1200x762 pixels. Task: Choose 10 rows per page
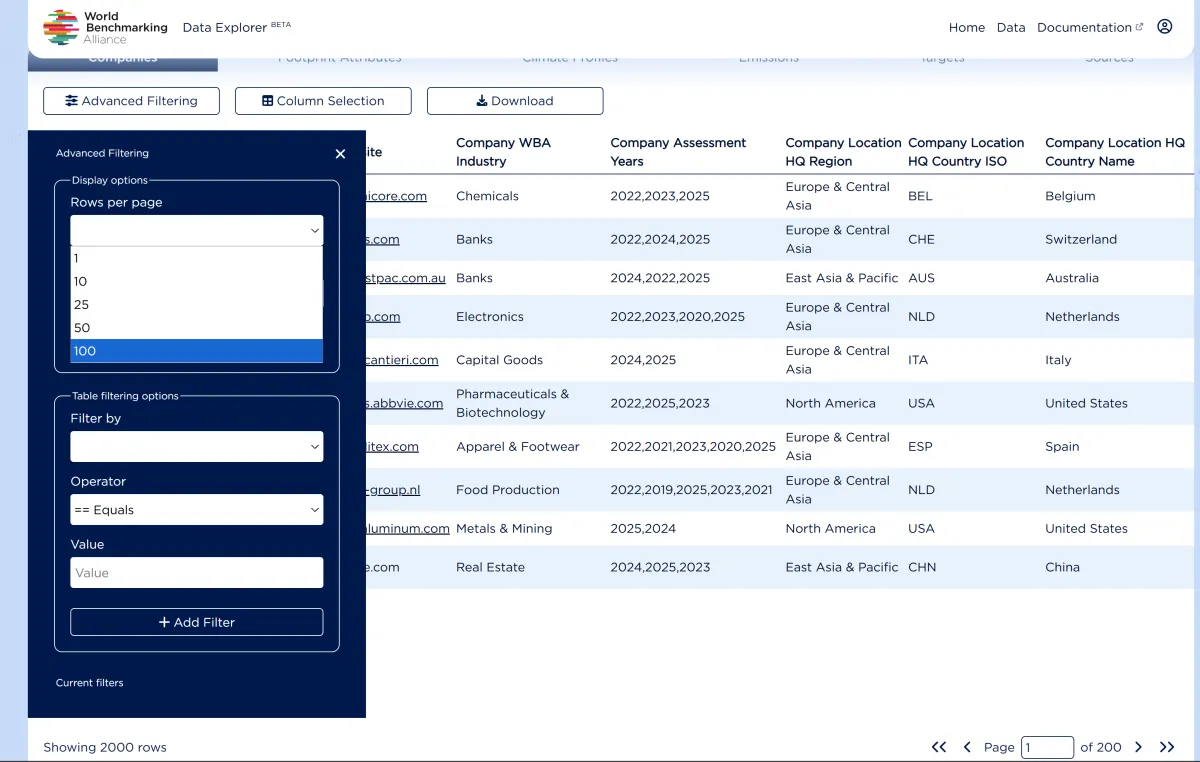197,281
